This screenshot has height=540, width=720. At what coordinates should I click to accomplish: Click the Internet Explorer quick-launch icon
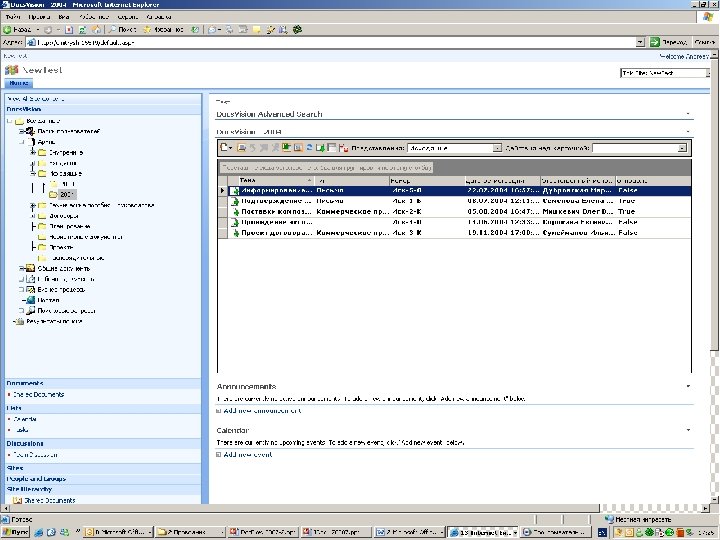[x=39, y=532]
